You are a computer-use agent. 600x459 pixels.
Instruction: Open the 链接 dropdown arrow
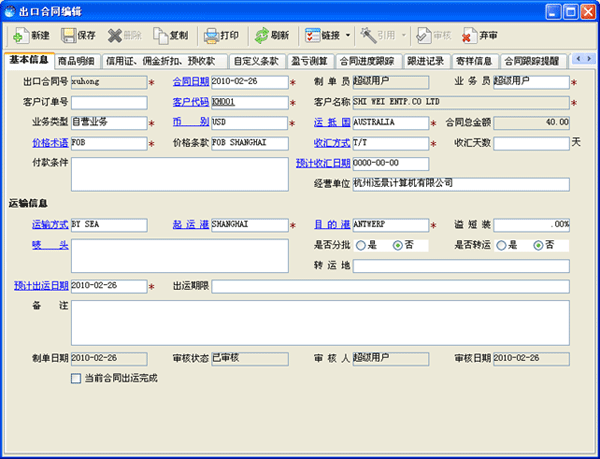[x=348, y=36]
